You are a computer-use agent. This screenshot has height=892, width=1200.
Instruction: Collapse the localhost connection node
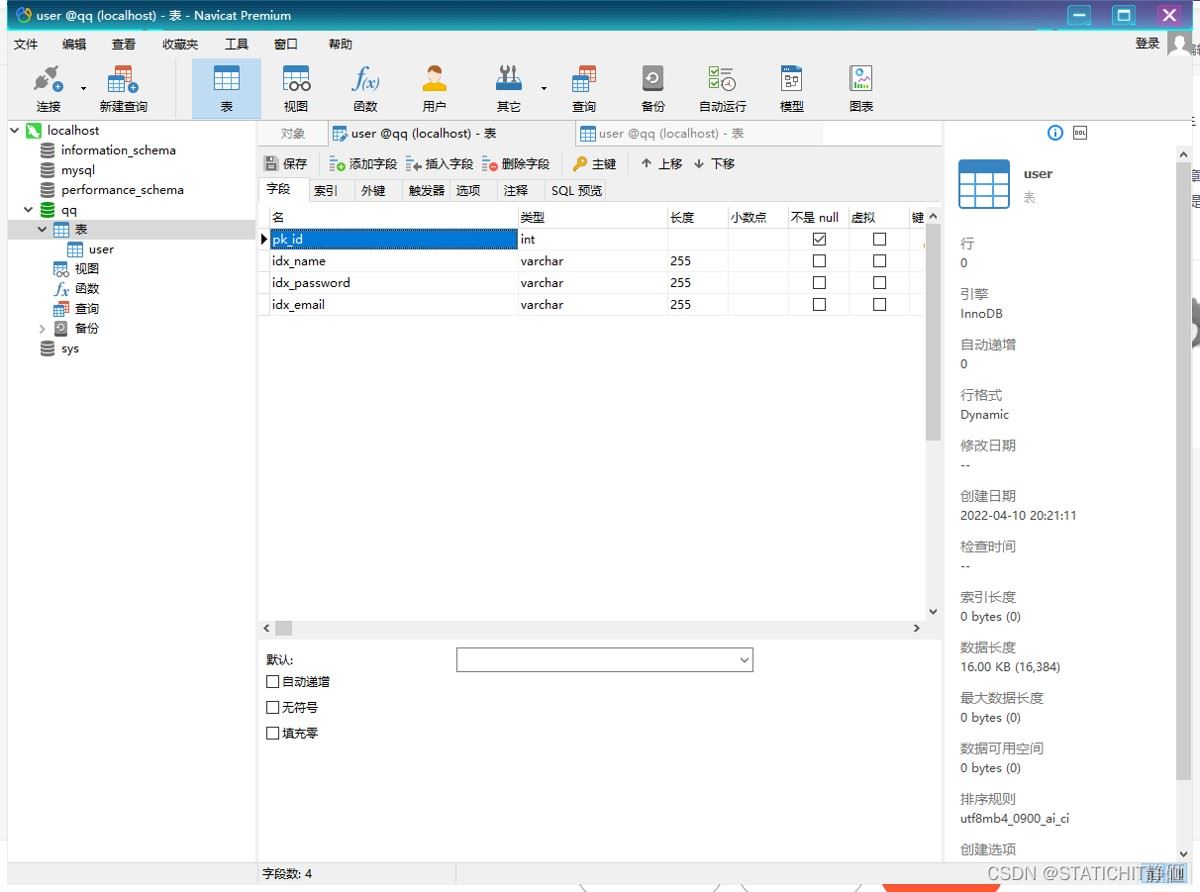[x=15, y=130]
